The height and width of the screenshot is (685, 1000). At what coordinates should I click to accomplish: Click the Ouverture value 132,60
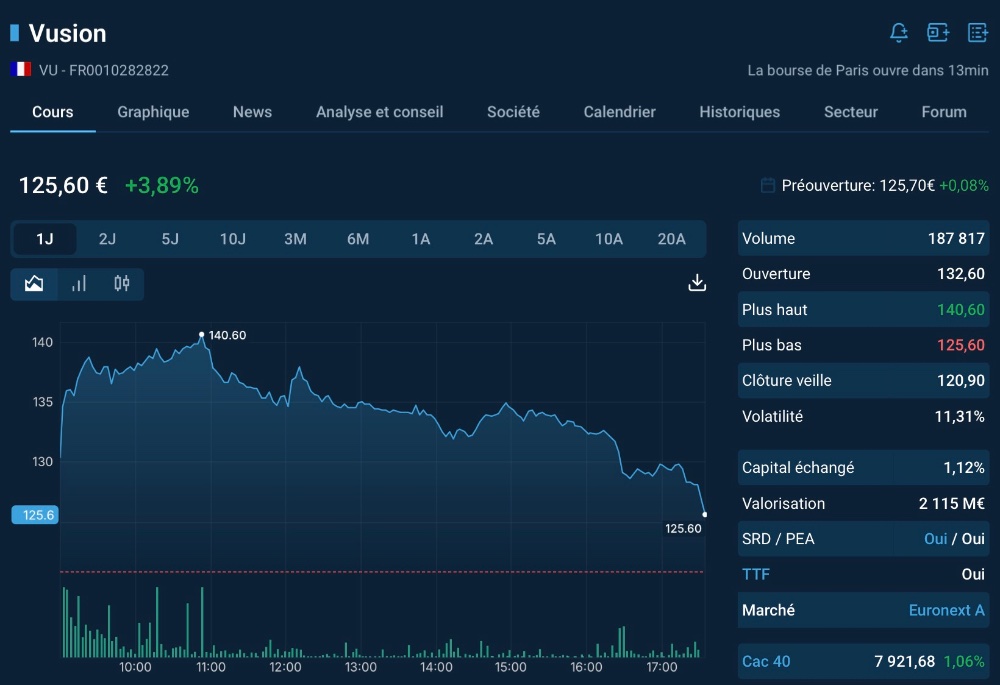[960, 274]
